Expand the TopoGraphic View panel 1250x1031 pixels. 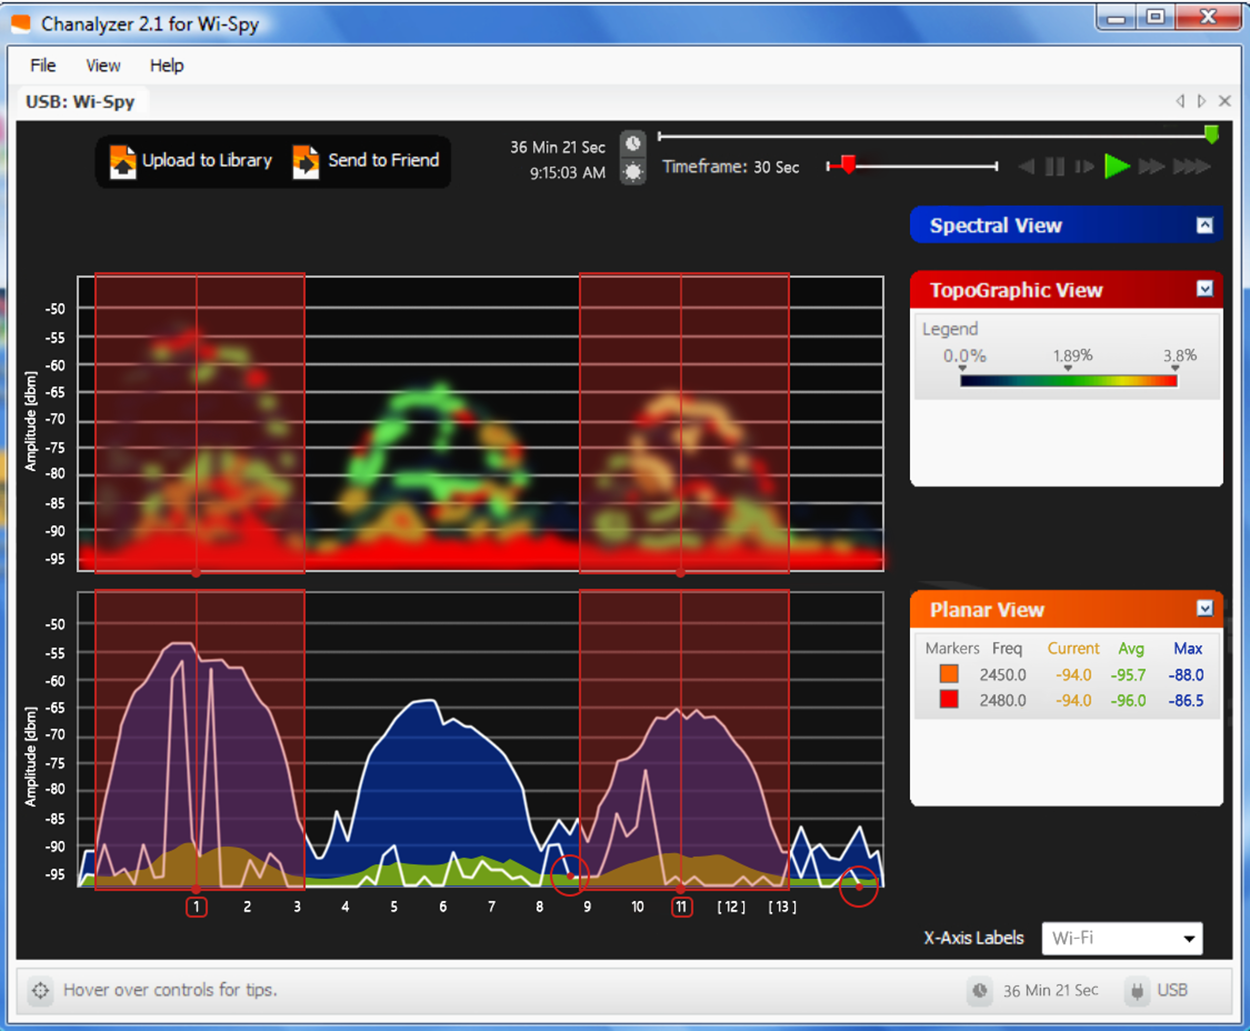1204,290
